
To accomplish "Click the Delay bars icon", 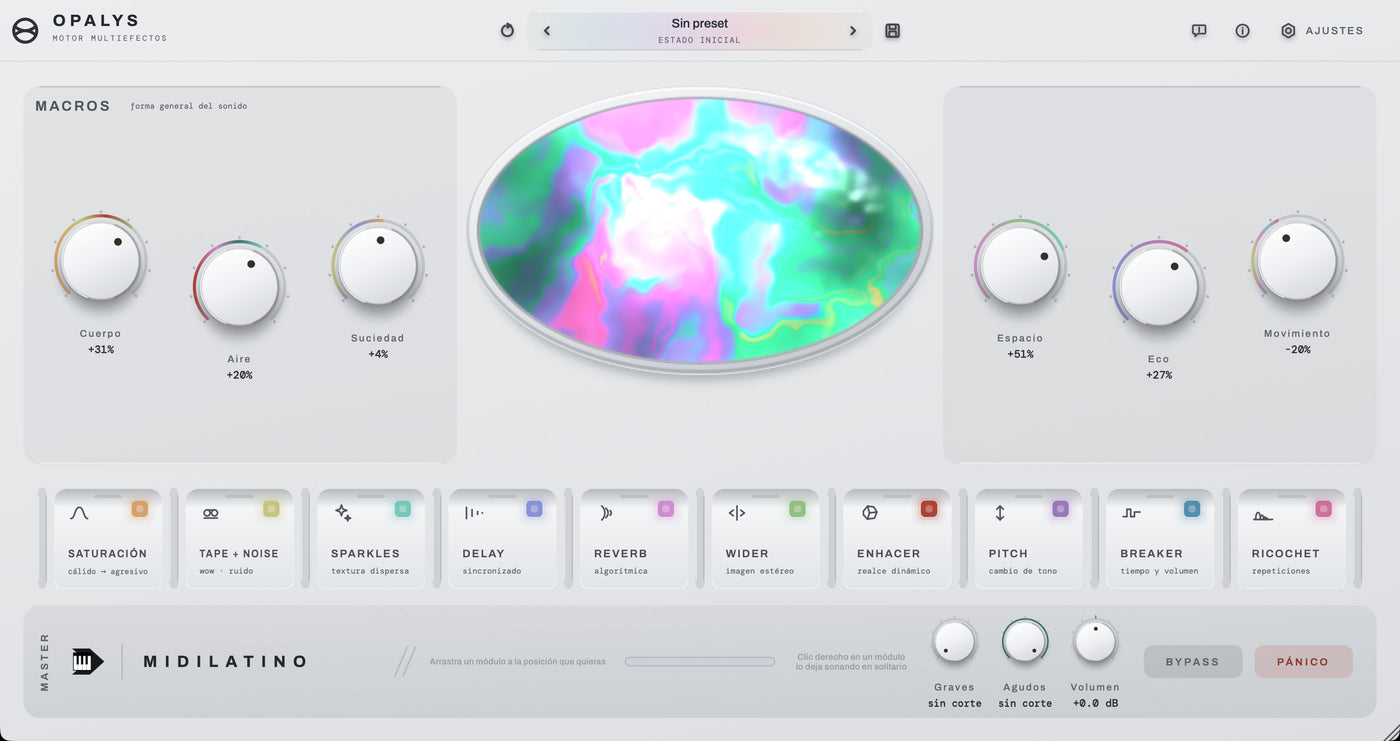I will [474, 513].
